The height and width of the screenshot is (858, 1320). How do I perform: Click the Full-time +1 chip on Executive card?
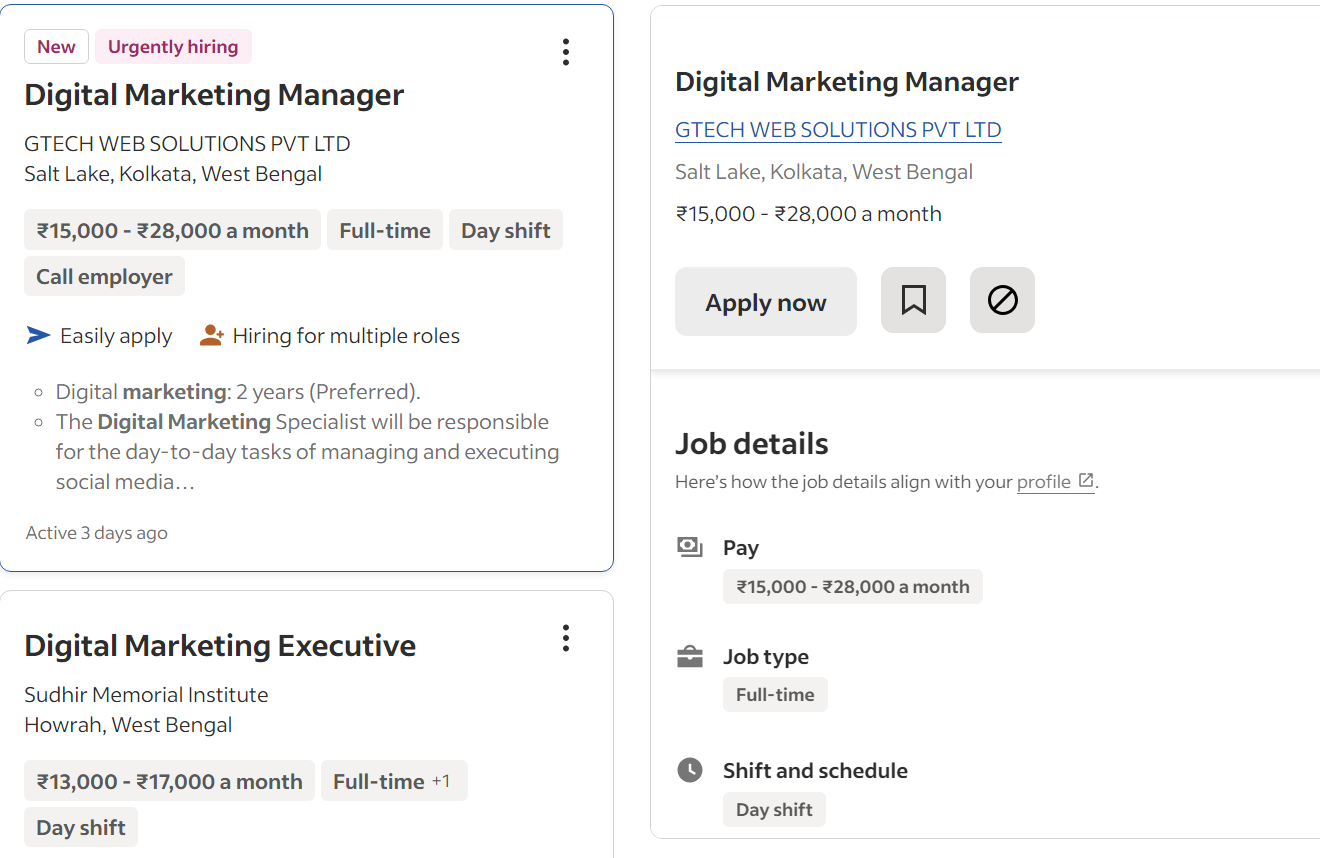point(394,782)
